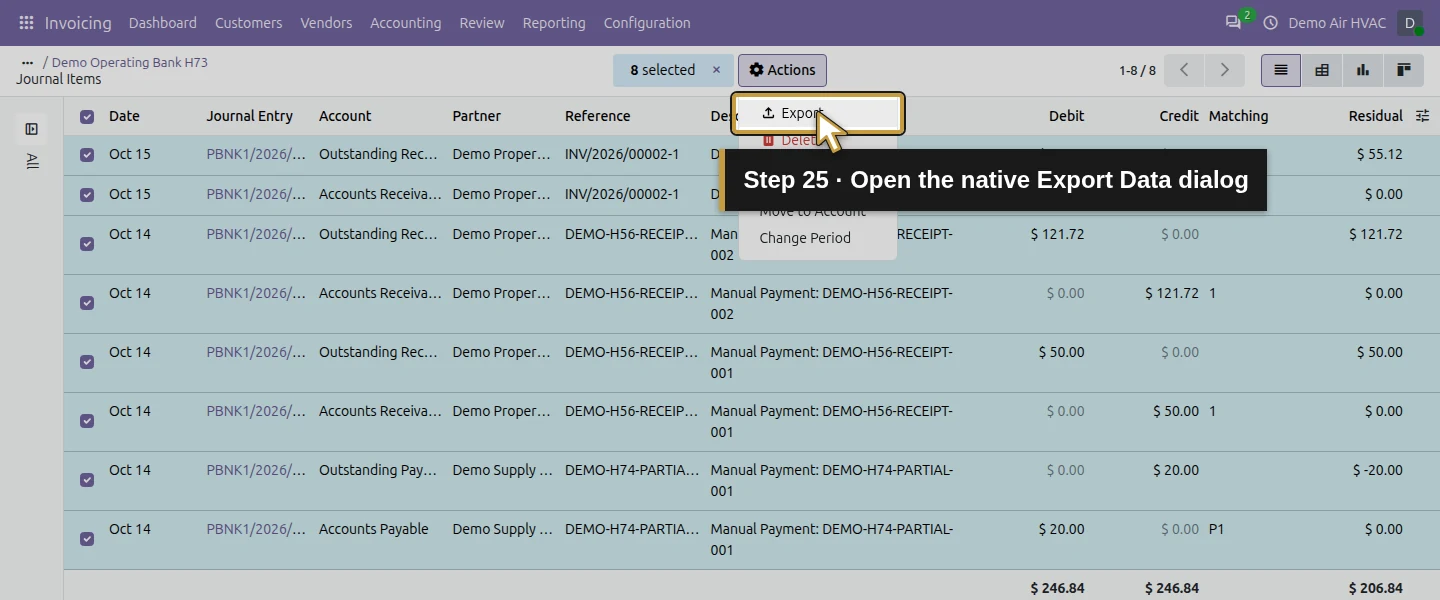This screenshot has height=600, width=1440.
Task: Uncheck the $ 50.00 debit row checkbox
Action: click(x=87, y=362)
